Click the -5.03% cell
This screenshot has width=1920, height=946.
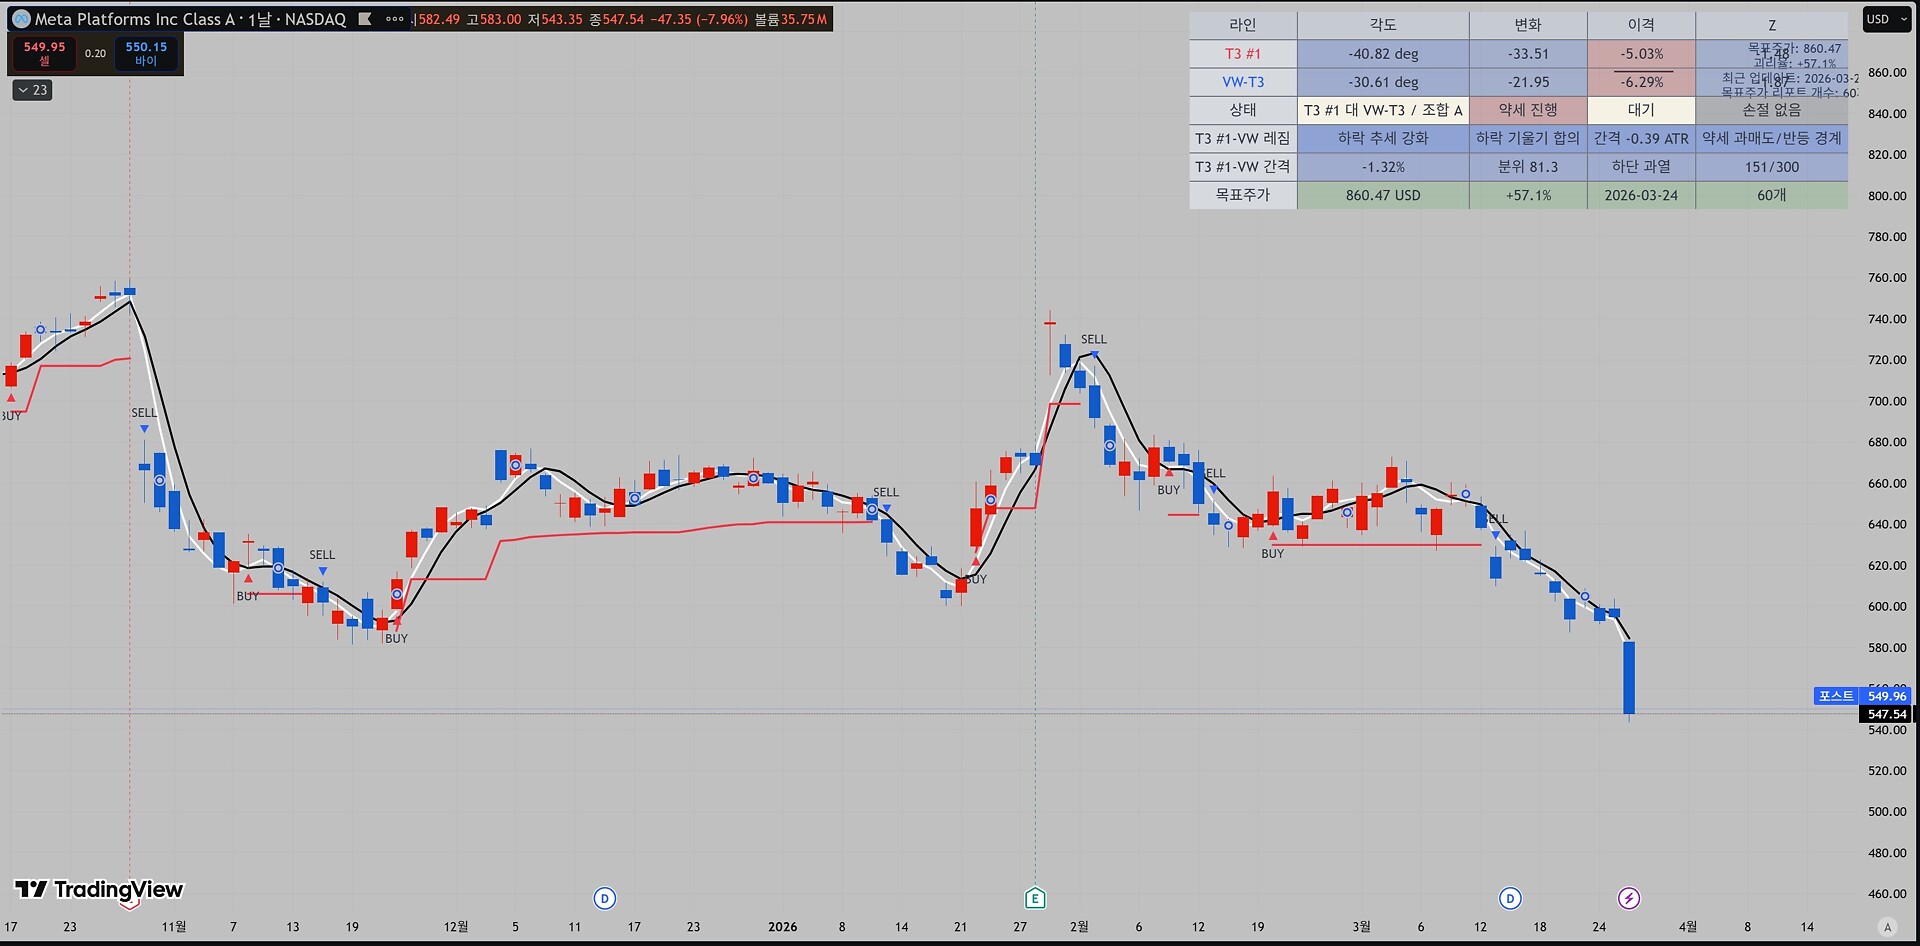(x=1641, y=54)
